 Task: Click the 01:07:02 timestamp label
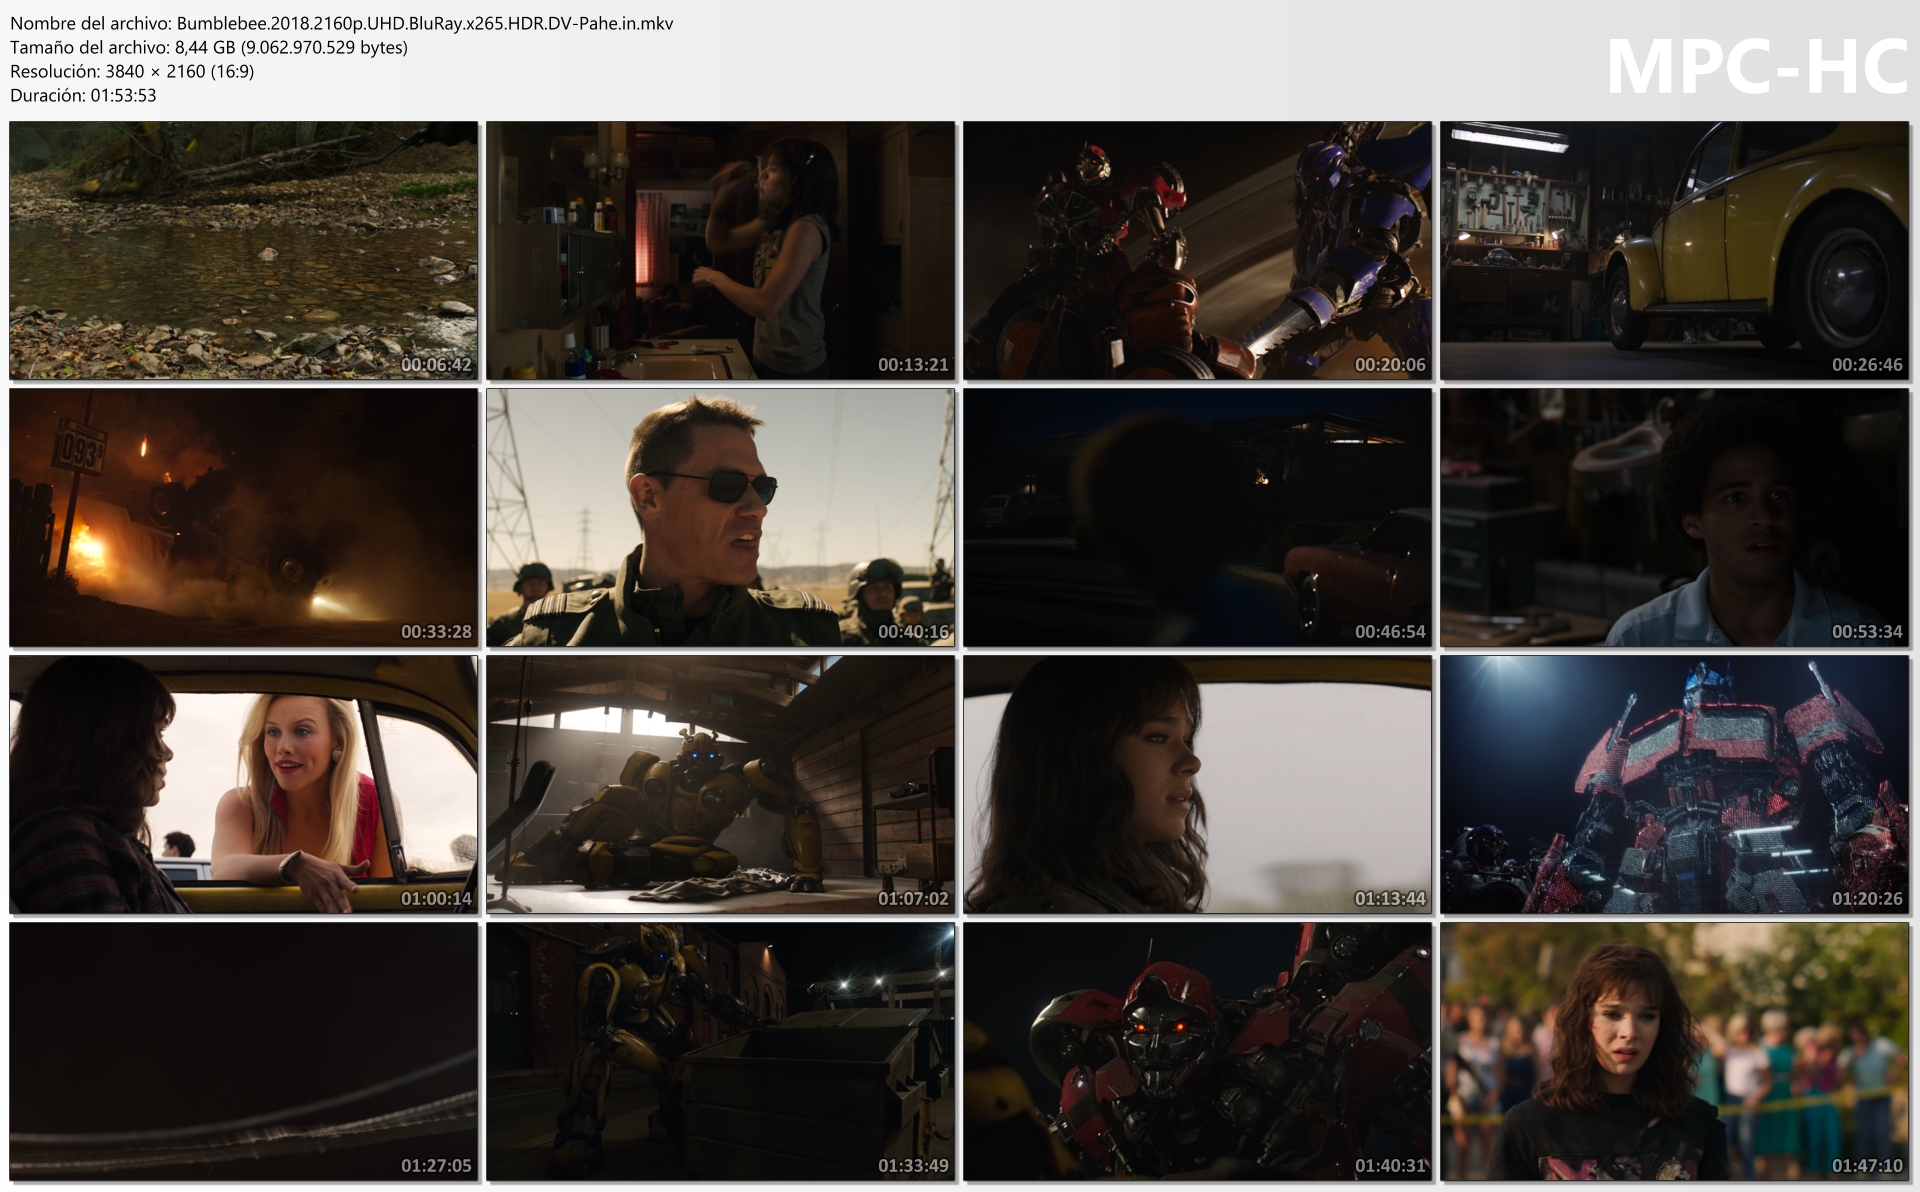pos(913,899)
